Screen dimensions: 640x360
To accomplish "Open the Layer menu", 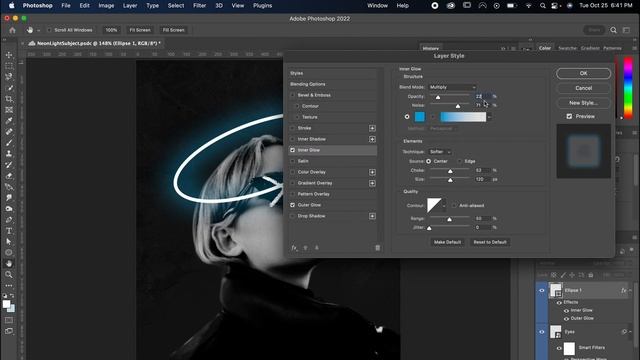I will tap(130, 6).
